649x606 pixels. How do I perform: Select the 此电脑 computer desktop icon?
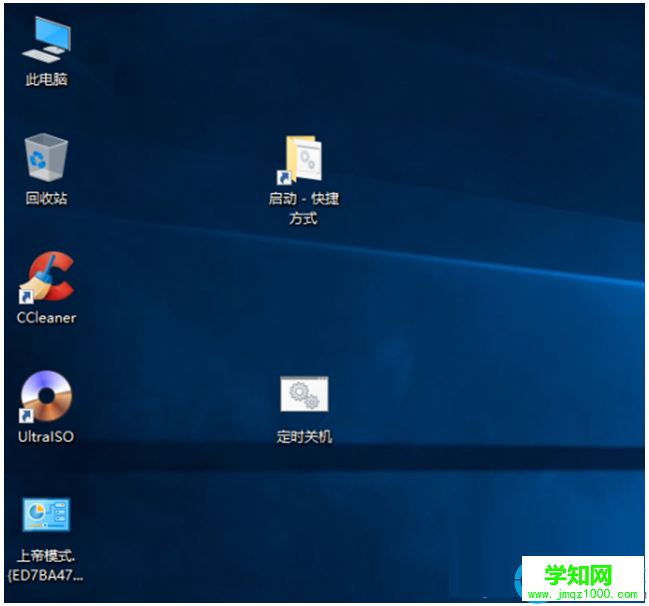[x=46, y=40]
